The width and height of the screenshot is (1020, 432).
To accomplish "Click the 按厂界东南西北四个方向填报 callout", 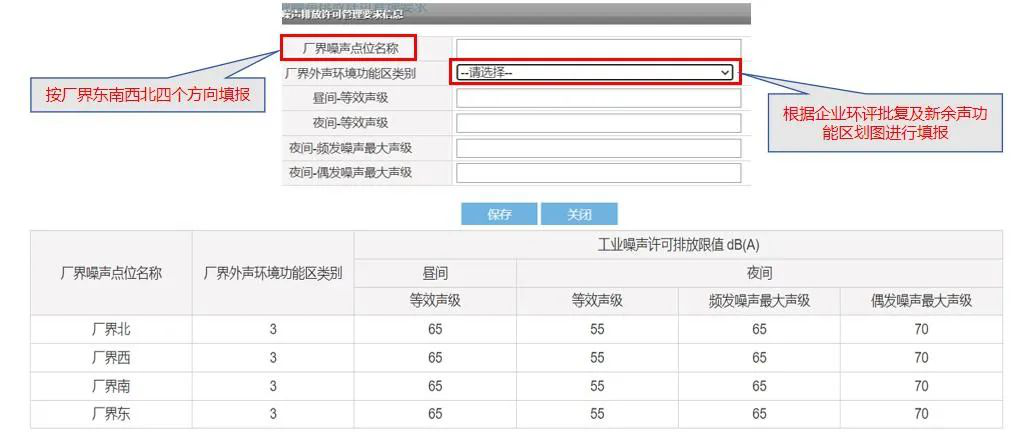I will pyautogui.click(x=147, y=96).
